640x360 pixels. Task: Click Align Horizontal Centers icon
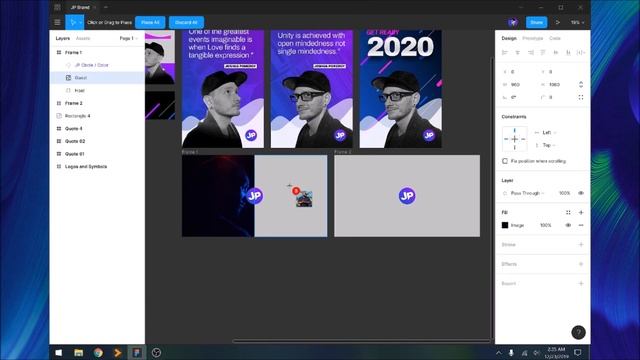point(518,53)
